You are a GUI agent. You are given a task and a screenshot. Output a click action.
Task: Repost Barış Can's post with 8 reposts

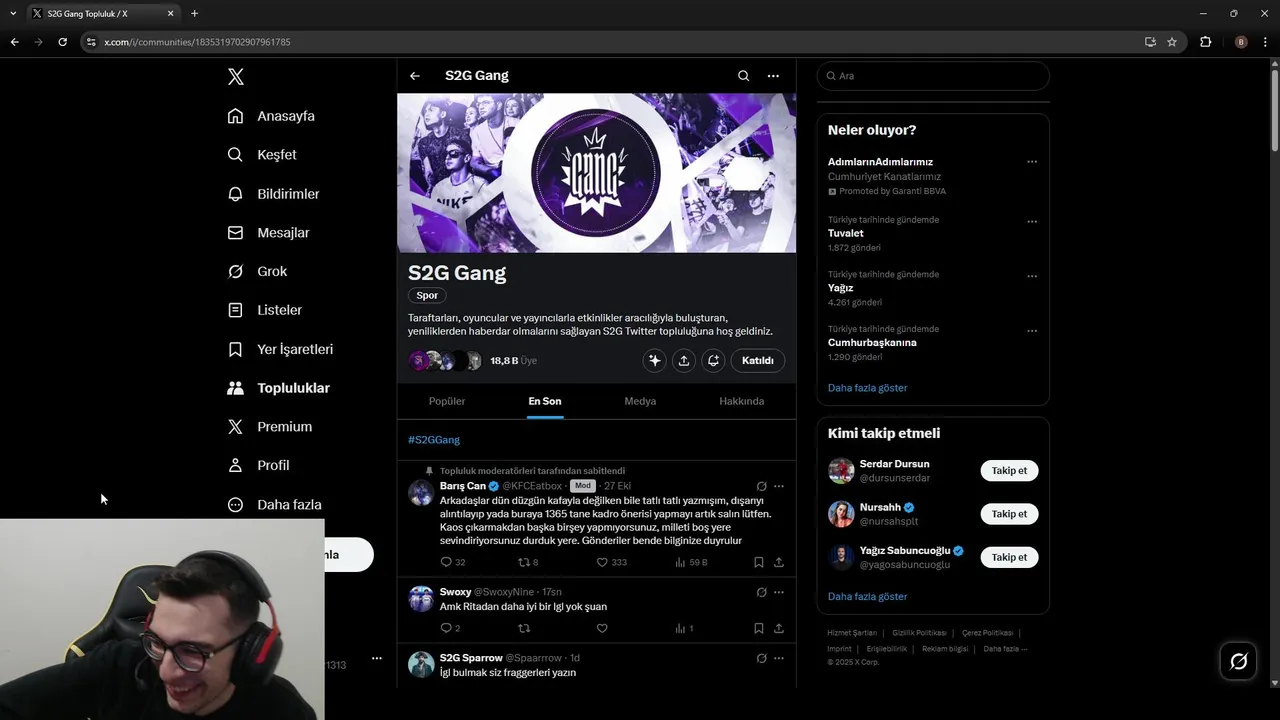528,562
